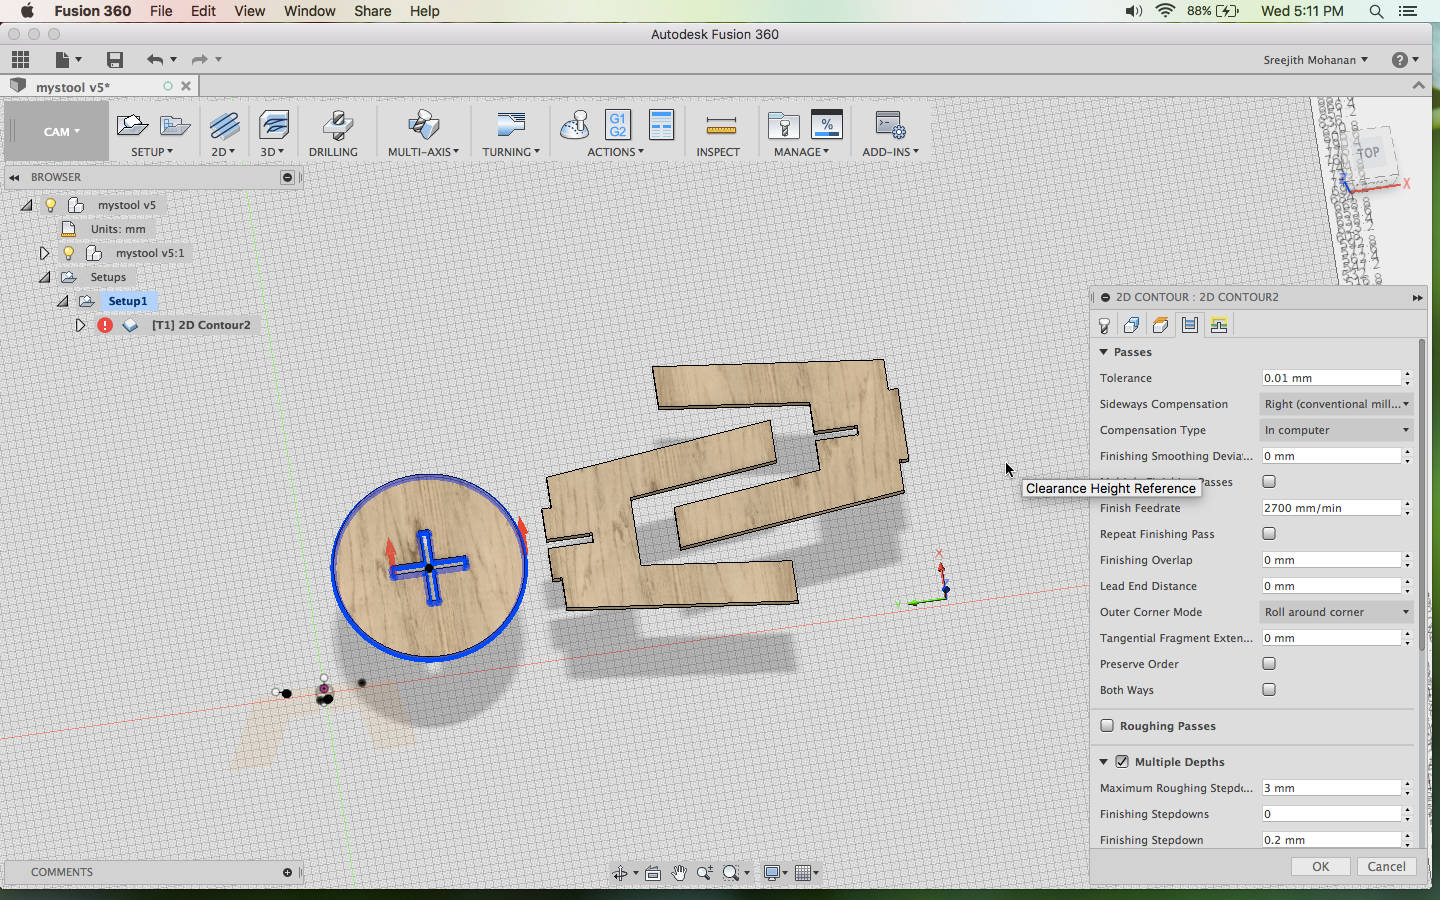This screenshot has height=900, width=1440.
Task: Open the Tool Library icon in Manage
Action: 783,126
